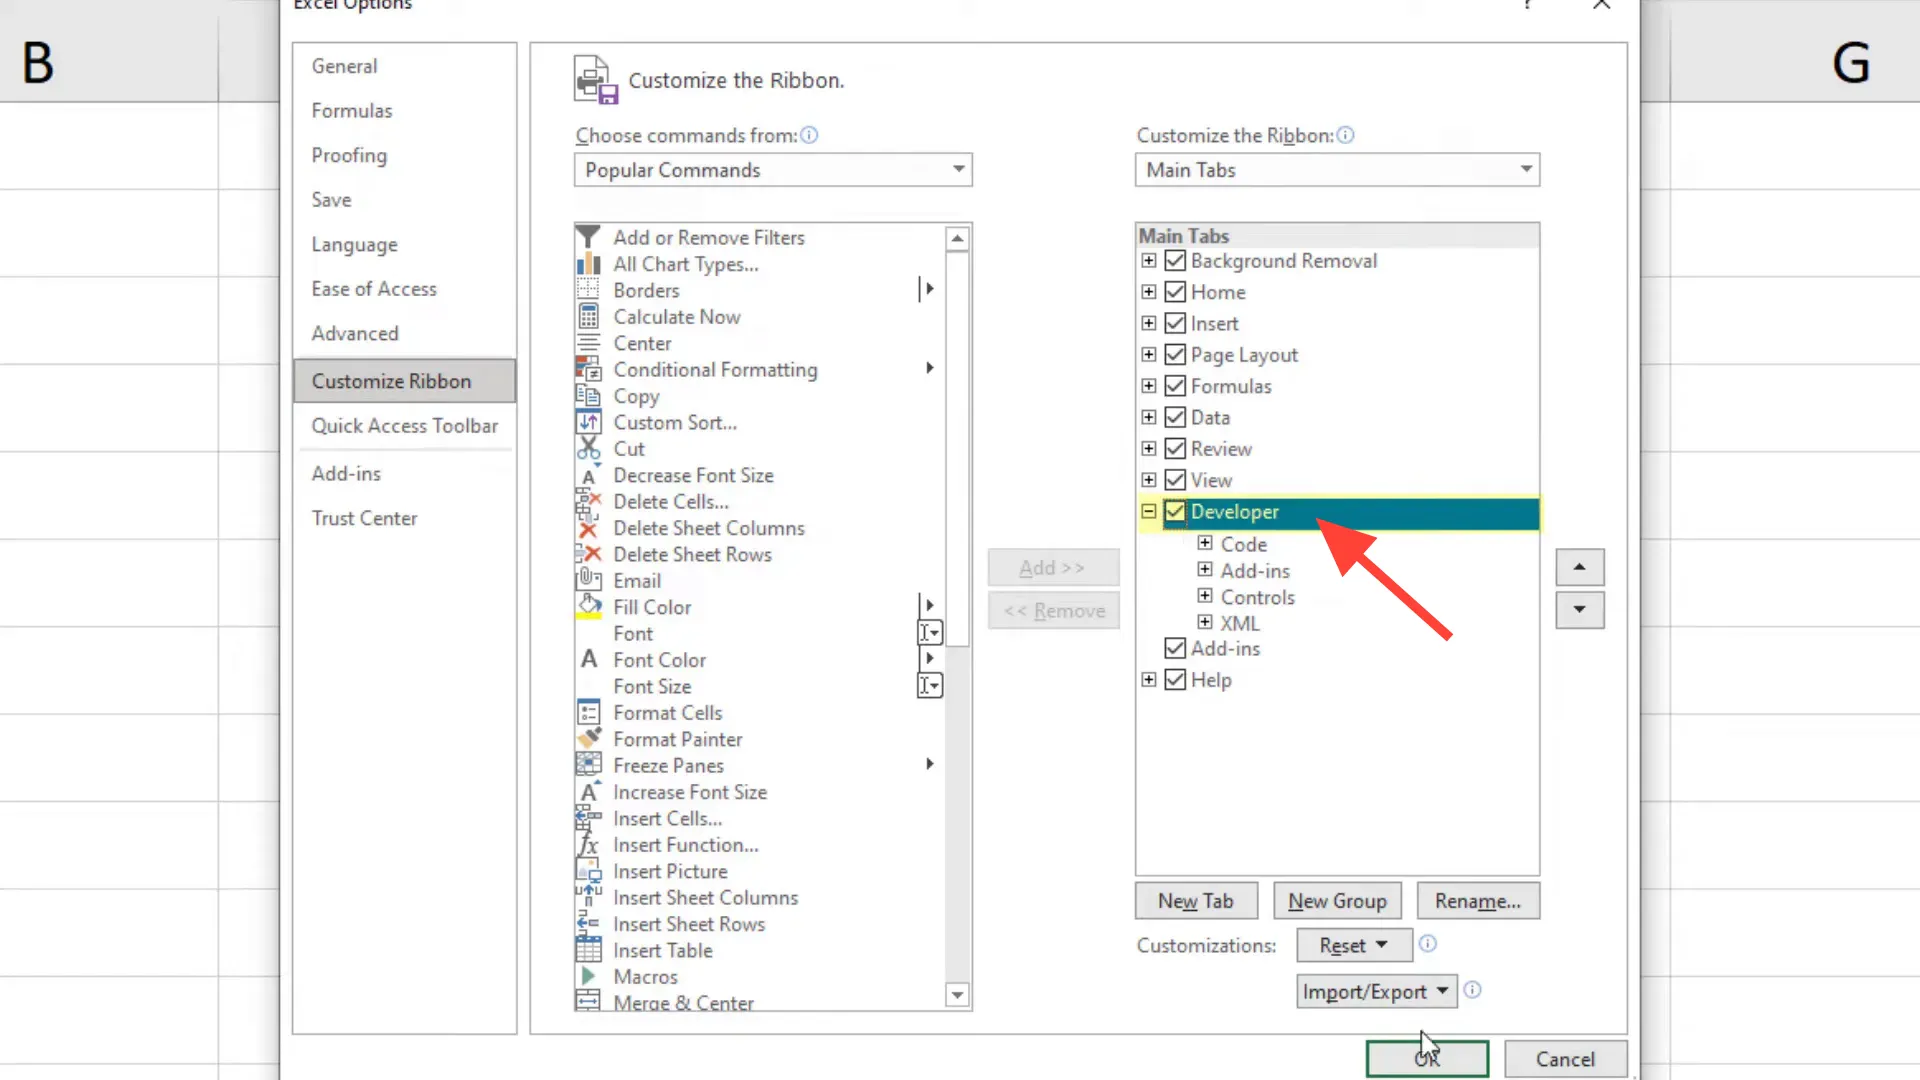The width and height of the screenshot is (1920, 1080).
Task: Toggle the Background Removal checkbox
Action: click(x=1174, y=261)
